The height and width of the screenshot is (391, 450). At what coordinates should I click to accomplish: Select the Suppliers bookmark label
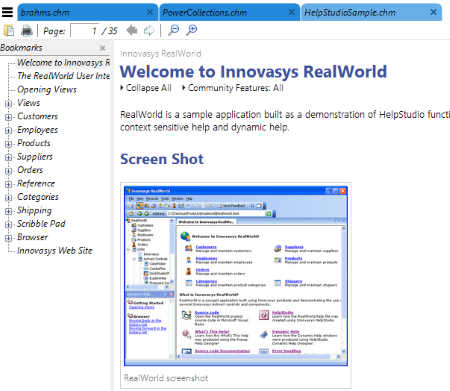tap(35, 157)
